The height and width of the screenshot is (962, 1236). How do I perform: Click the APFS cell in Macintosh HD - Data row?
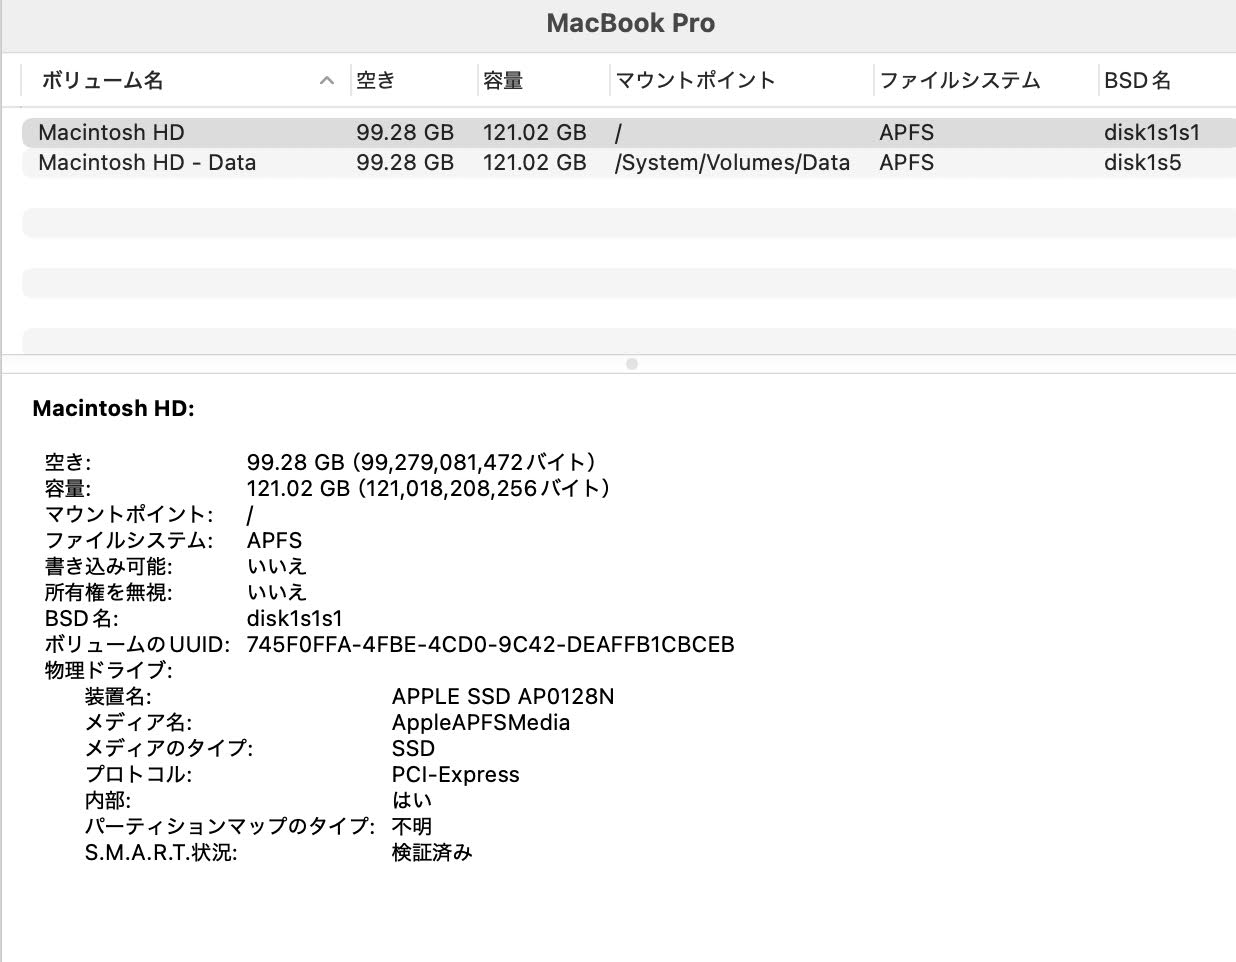[x=907, y=162]
